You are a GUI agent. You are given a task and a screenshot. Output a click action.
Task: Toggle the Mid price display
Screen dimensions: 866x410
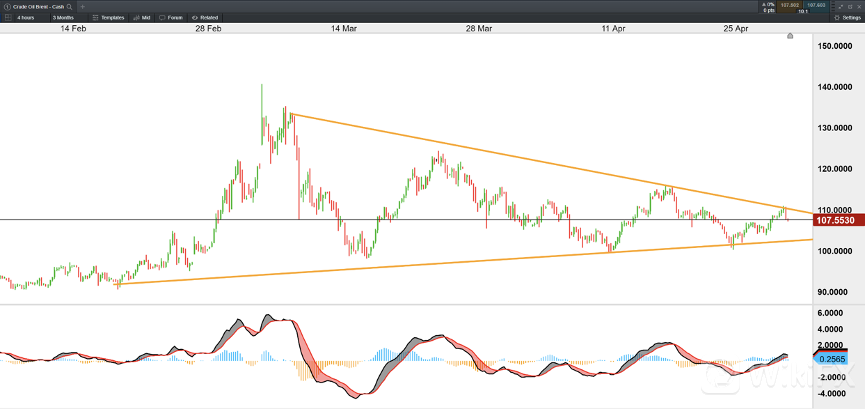[x=141, y=18]
